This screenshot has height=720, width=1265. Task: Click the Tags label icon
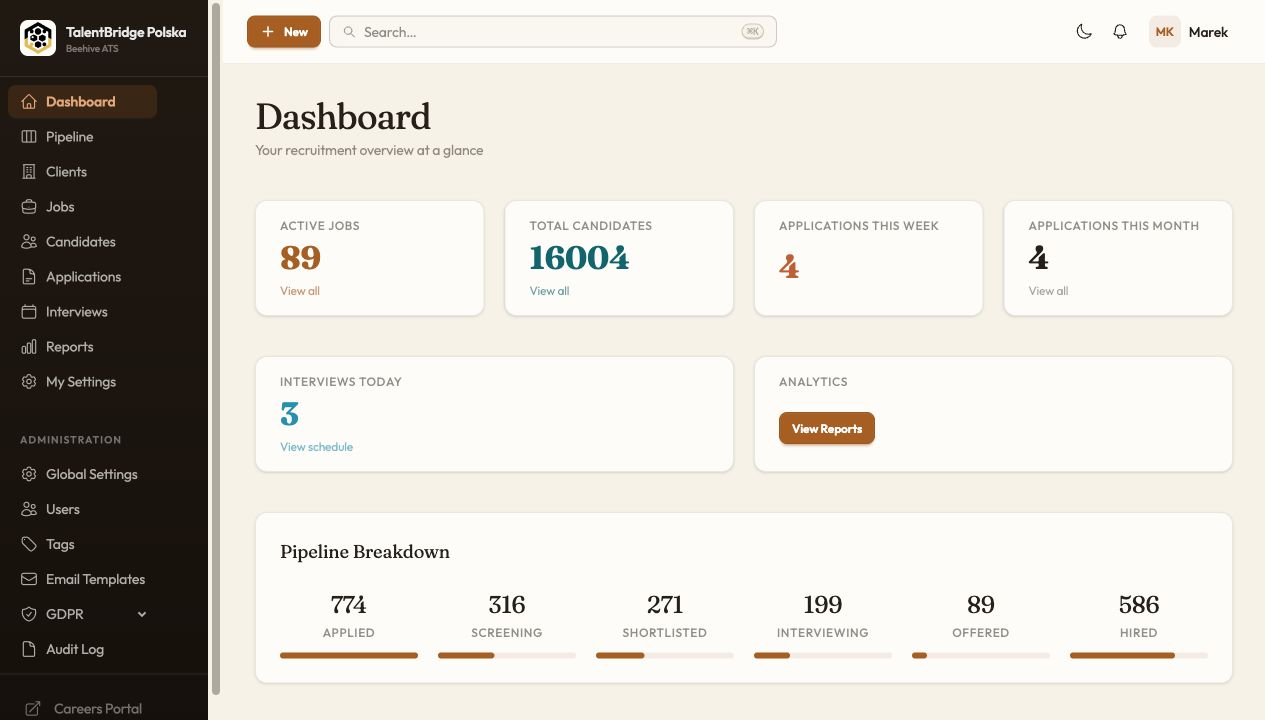(29, 544)
